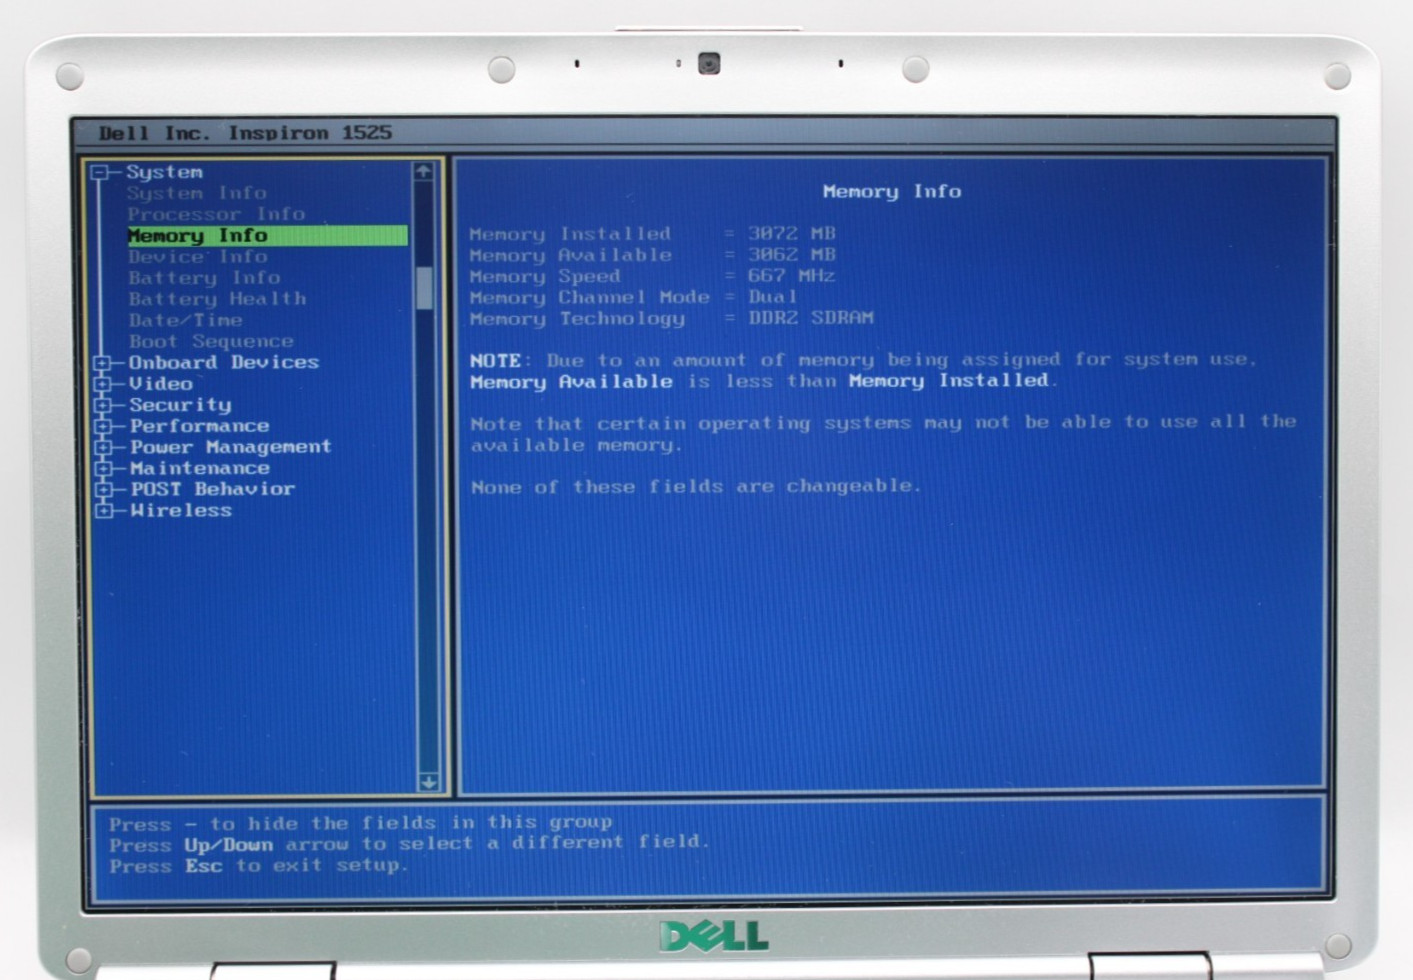Click 'Press - to hide the fields' help line
The height and width of the screenshot is (980, 1413).
click(360, 823)
